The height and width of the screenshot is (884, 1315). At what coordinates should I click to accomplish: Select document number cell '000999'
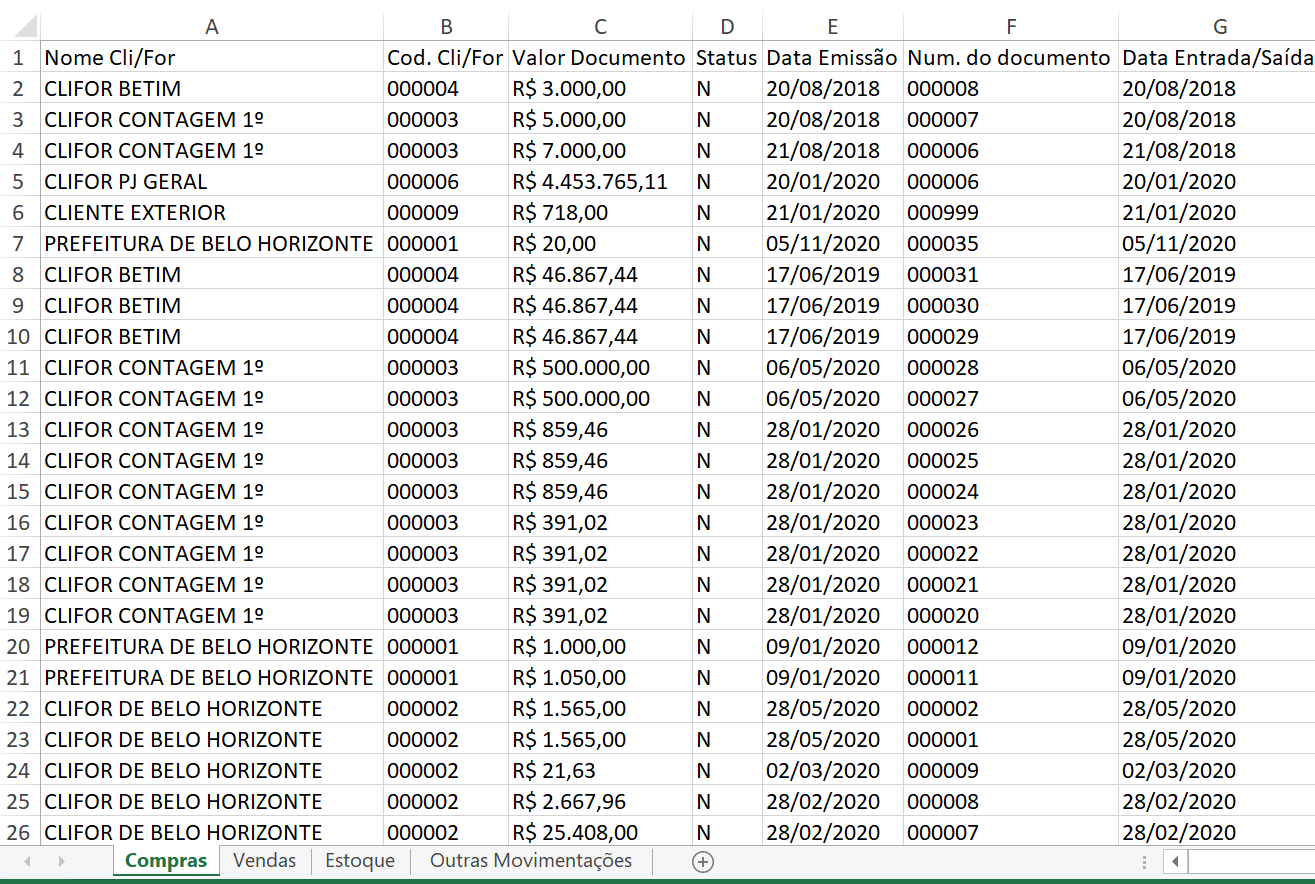(1011, 213)
